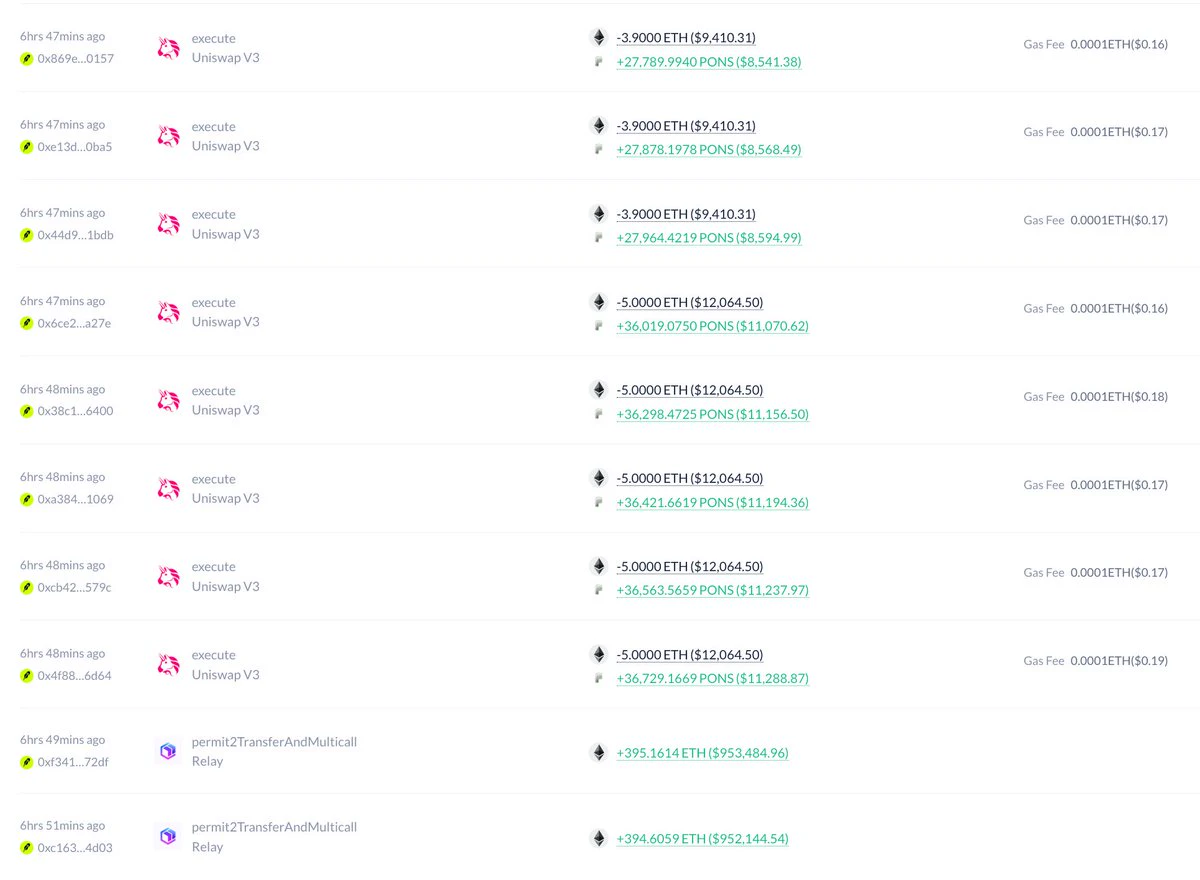Click PONS token icon beside +27,789.9940 PONS

coord(599,62)
